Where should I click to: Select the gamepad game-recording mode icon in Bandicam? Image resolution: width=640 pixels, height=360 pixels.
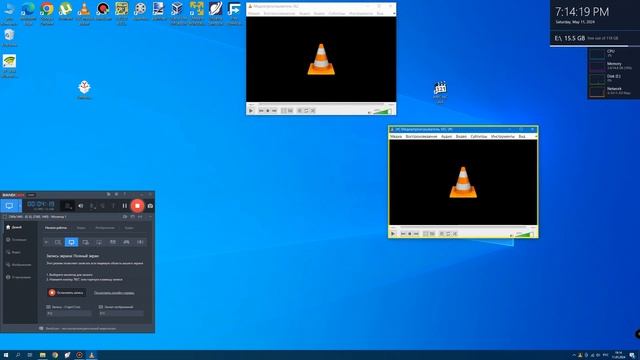click(126, 242)
